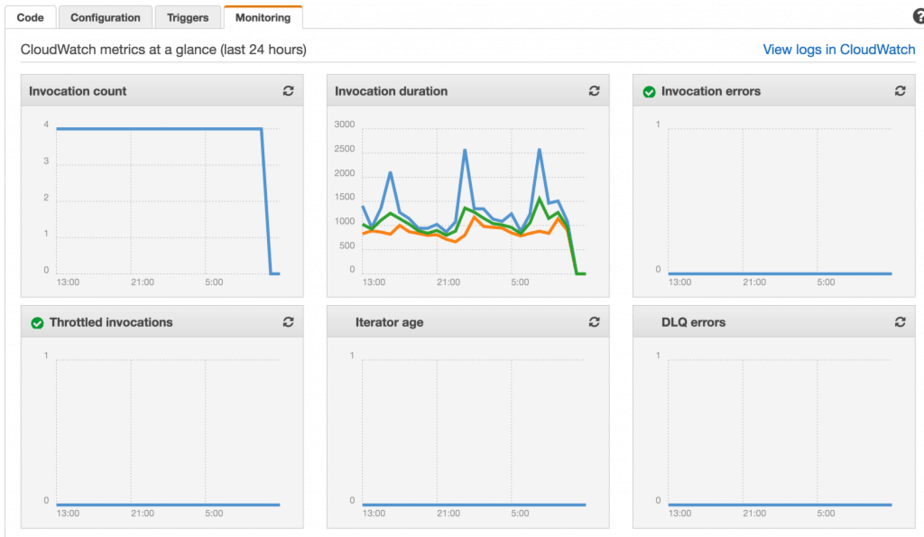This screenshot has width=924, height=537.
Task: Open the Configuration tab
Action: coord(105,17)
